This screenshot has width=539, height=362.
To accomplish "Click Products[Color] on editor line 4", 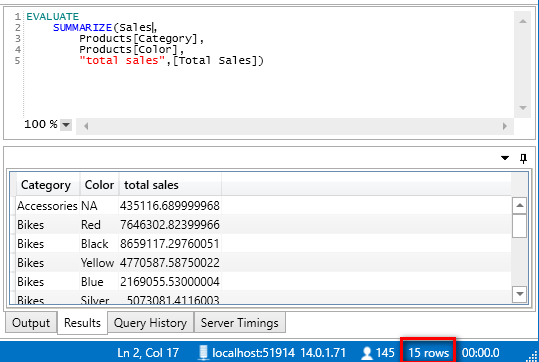I will (x=129, y=50).
